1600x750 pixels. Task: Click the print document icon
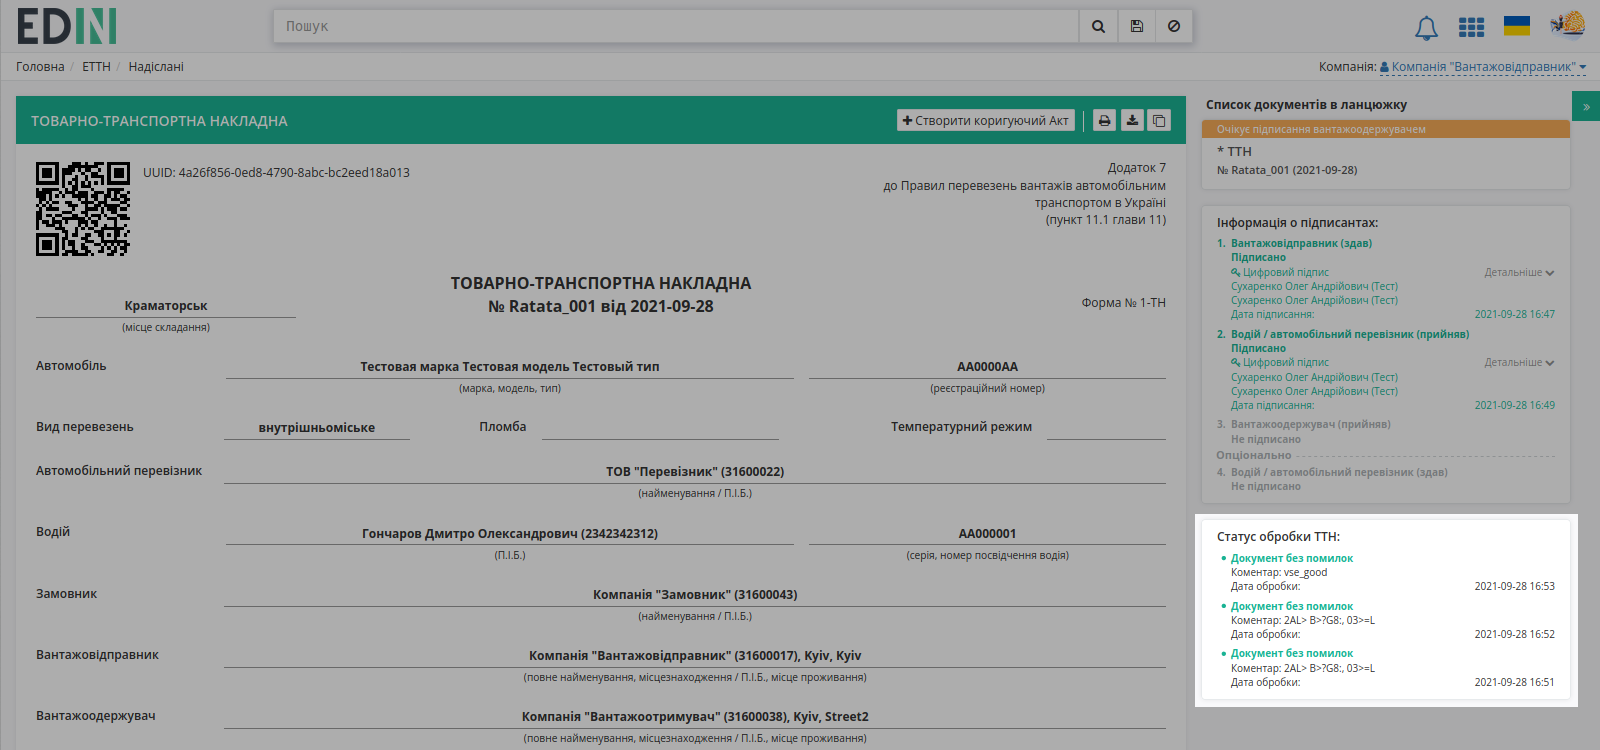coord(1104,120)
